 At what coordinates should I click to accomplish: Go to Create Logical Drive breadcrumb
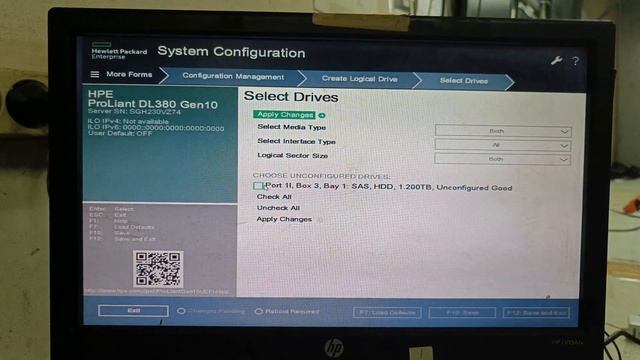[360, 78]
